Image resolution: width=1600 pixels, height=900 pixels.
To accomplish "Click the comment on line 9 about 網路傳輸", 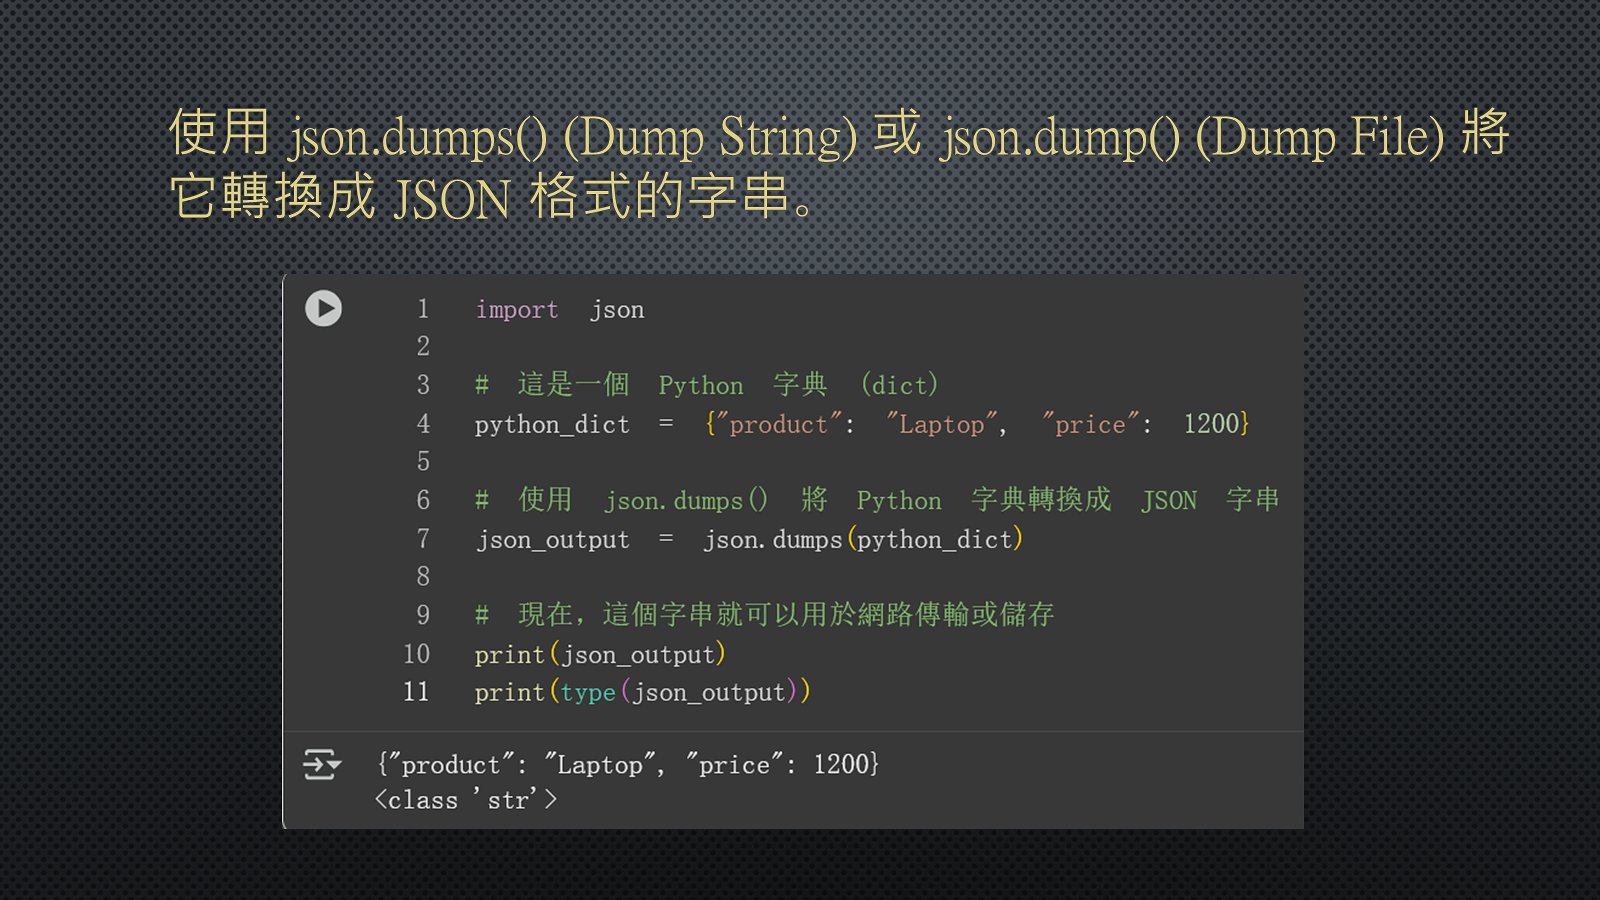I will [765, 615].
